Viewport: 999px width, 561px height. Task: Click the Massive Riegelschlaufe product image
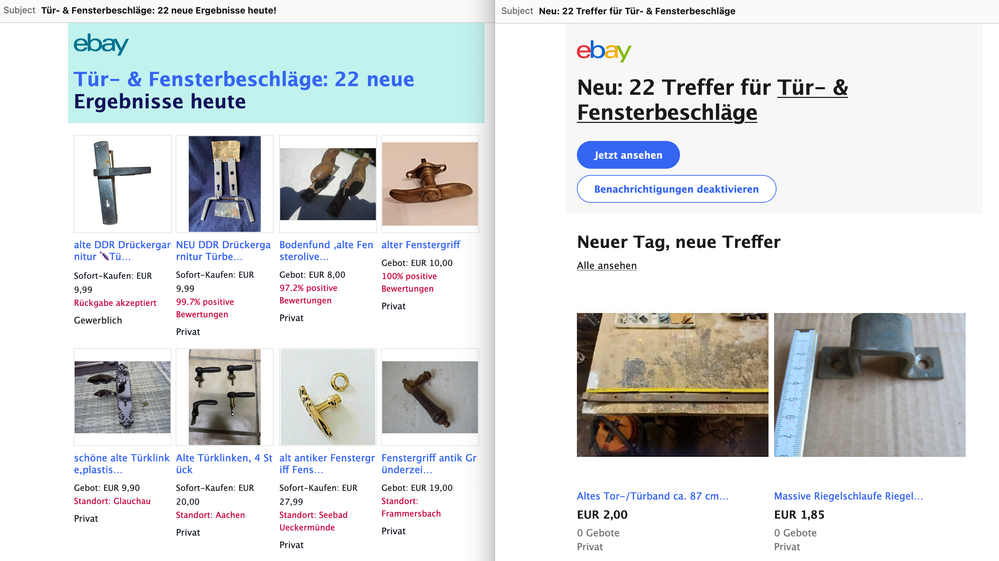point(870,385)
